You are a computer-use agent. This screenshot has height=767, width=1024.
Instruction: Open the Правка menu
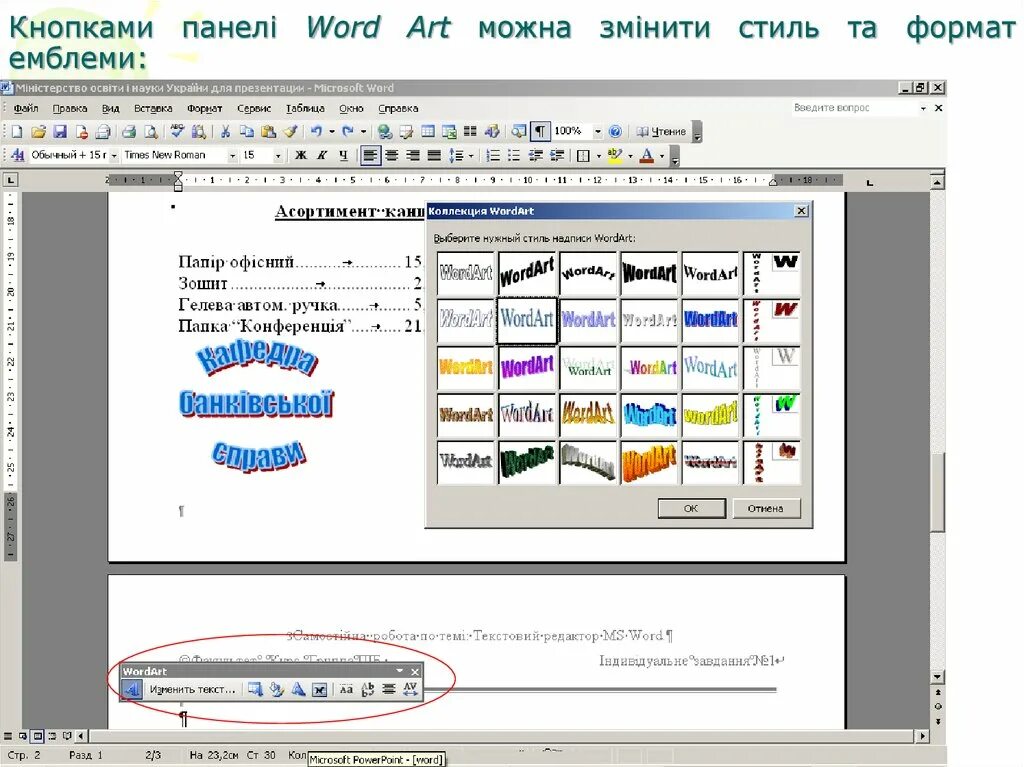(x=70, y=108)
